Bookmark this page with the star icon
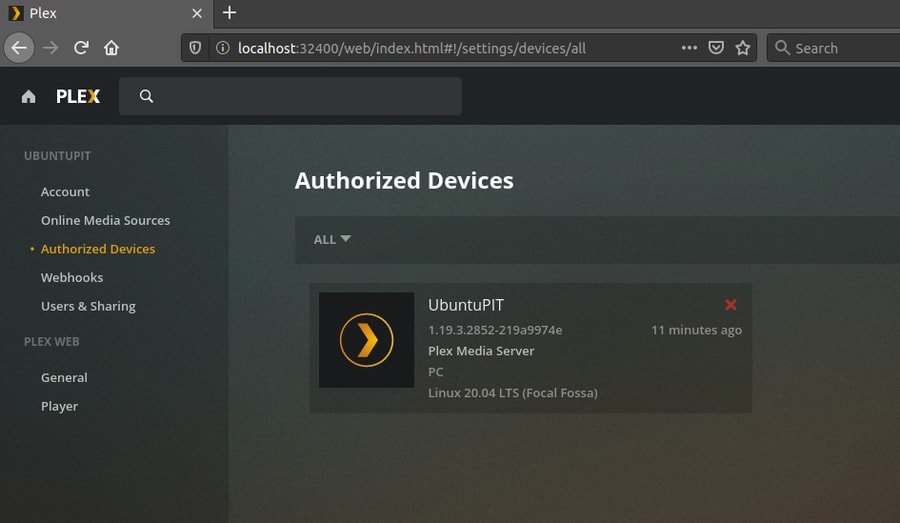Viewport: 900px width, 523px height. click(x=743, y=48)
